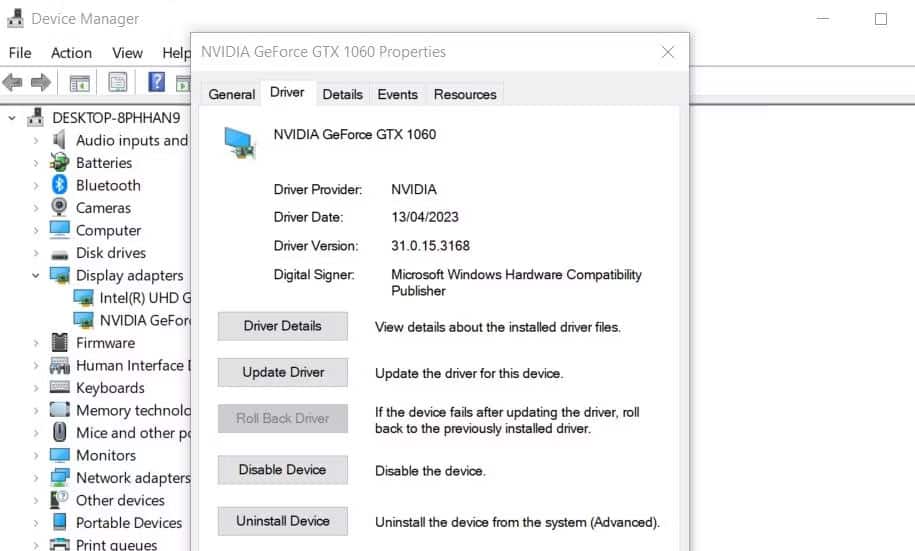This screenshot has height=551, width=915.
Task: Click the Batteries category icon
Action: 60,162
